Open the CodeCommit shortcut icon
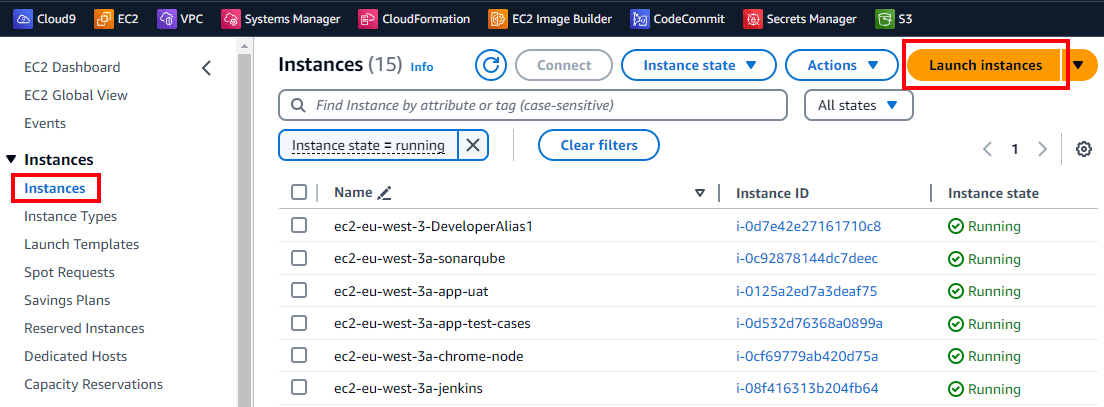Viewport: 1104px width, 407px height. [639, 19]
